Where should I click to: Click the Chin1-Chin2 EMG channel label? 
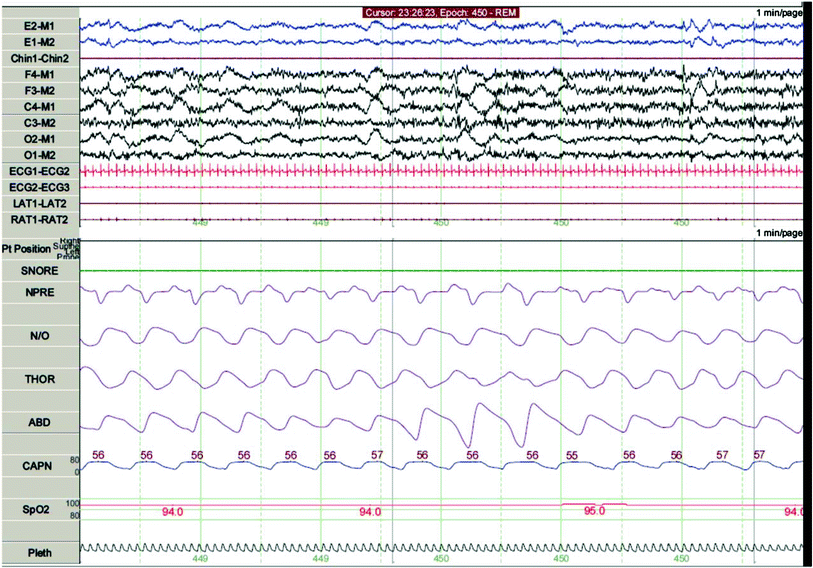coord(39,58)
